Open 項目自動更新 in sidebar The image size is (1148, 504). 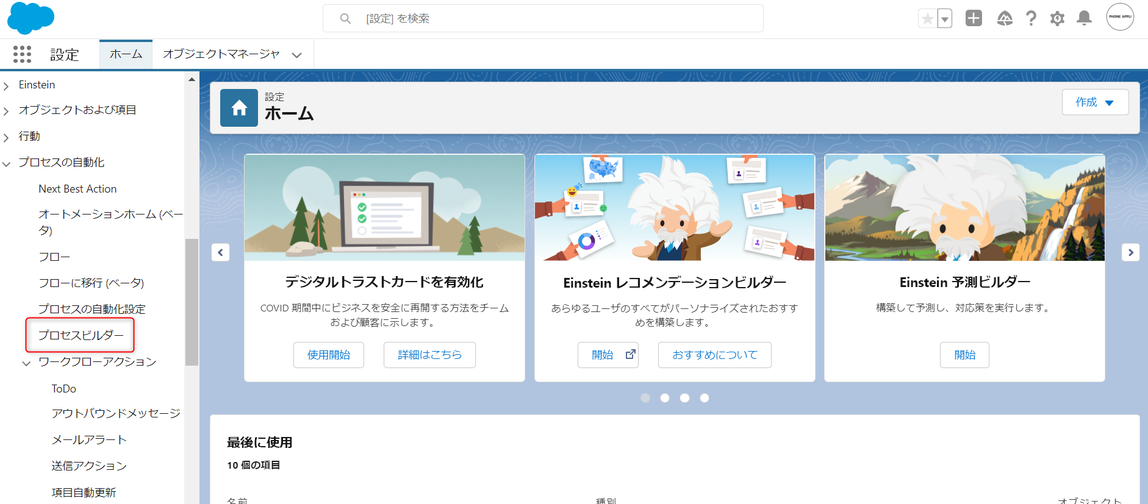coord(83,492)
